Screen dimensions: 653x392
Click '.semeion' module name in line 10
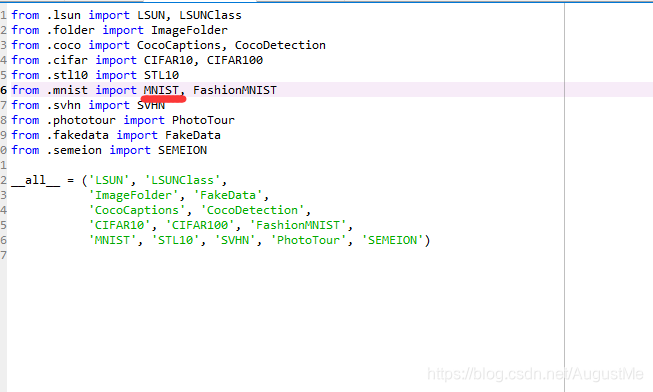[x=74, y=150]
